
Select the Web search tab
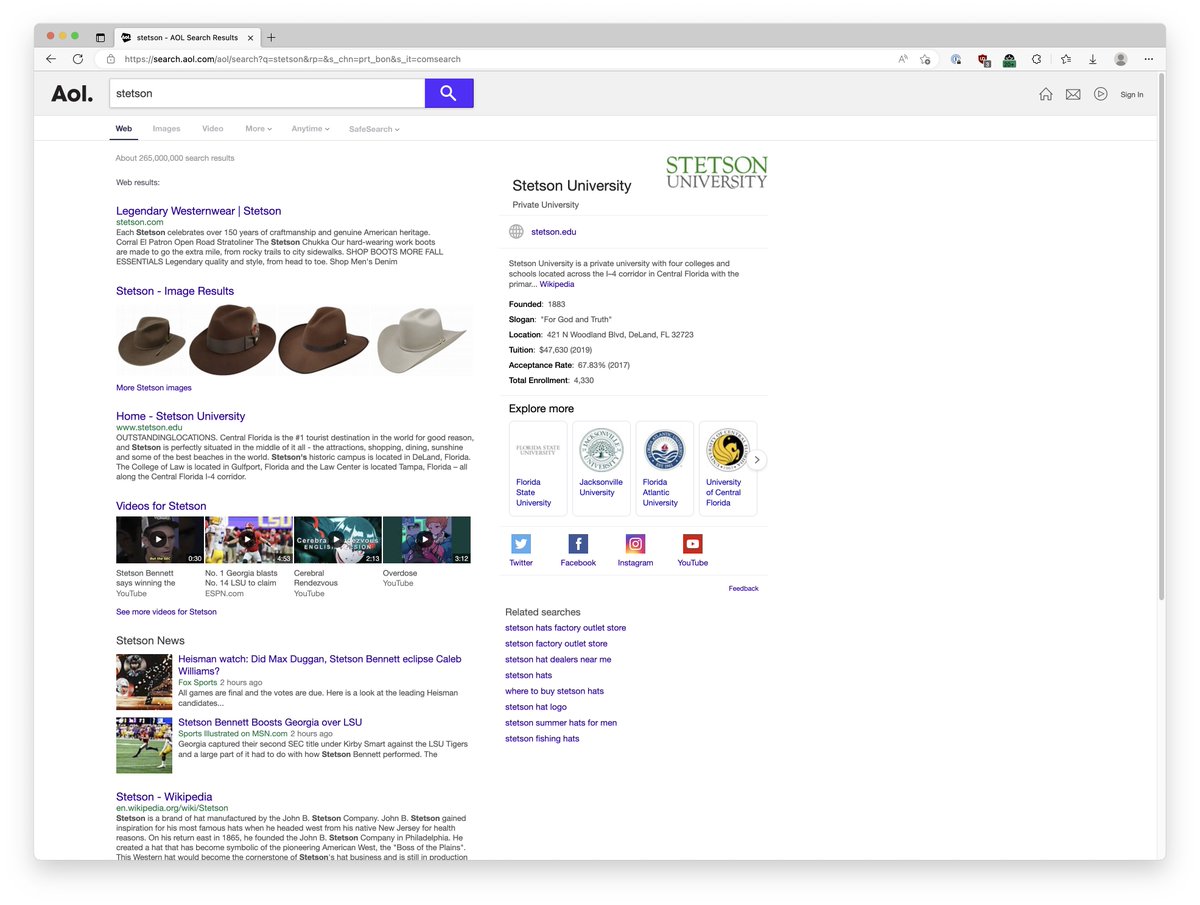tap(123, 129)
